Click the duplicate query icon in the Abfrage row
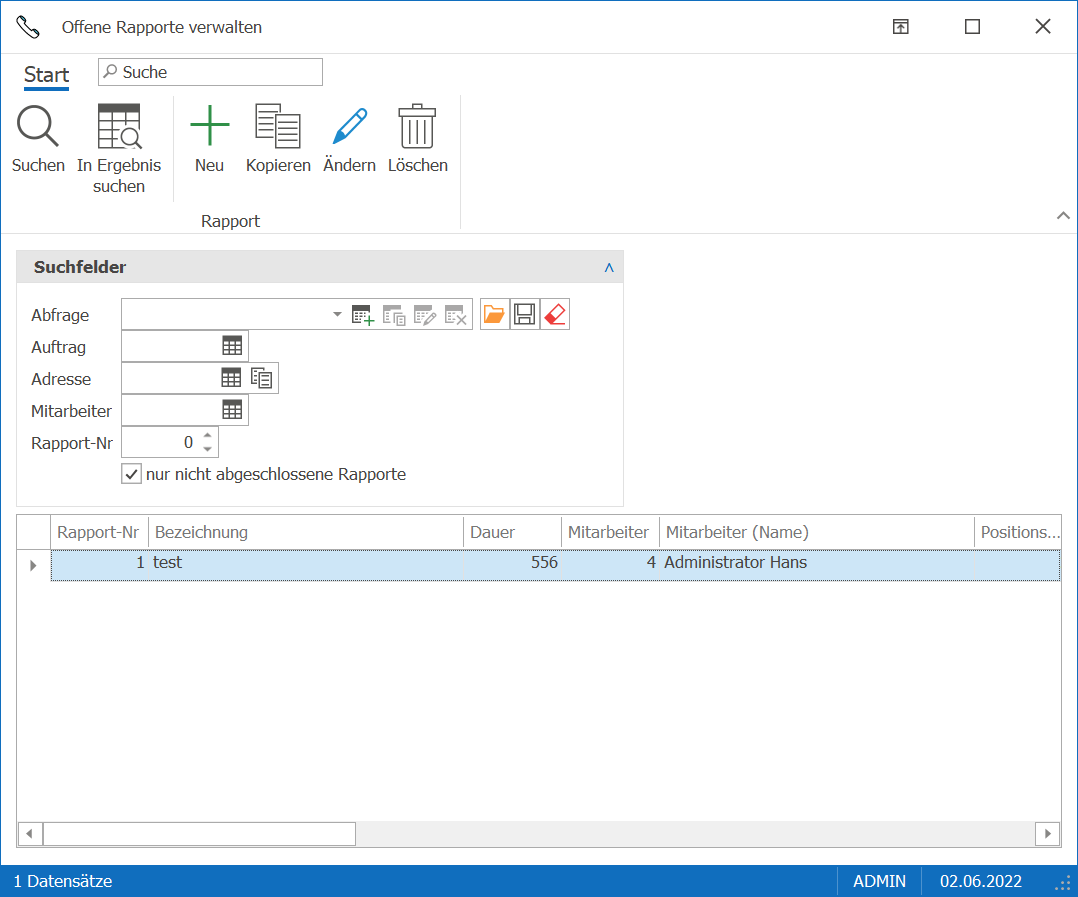Image resolution: width=1078 pixels, height=897 pixels. coord(394,315)
